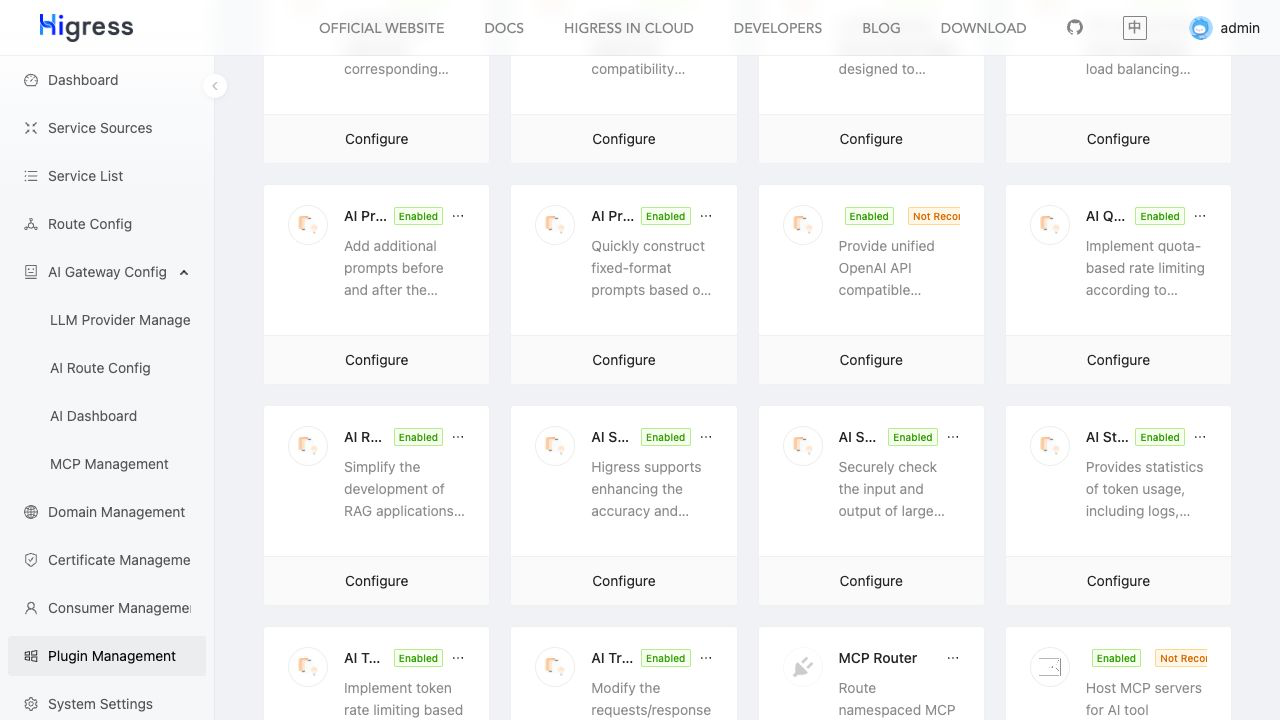Open more options for 'Securely check the input' card
The width and height of the screenshot is (1280, 720).
953,437
